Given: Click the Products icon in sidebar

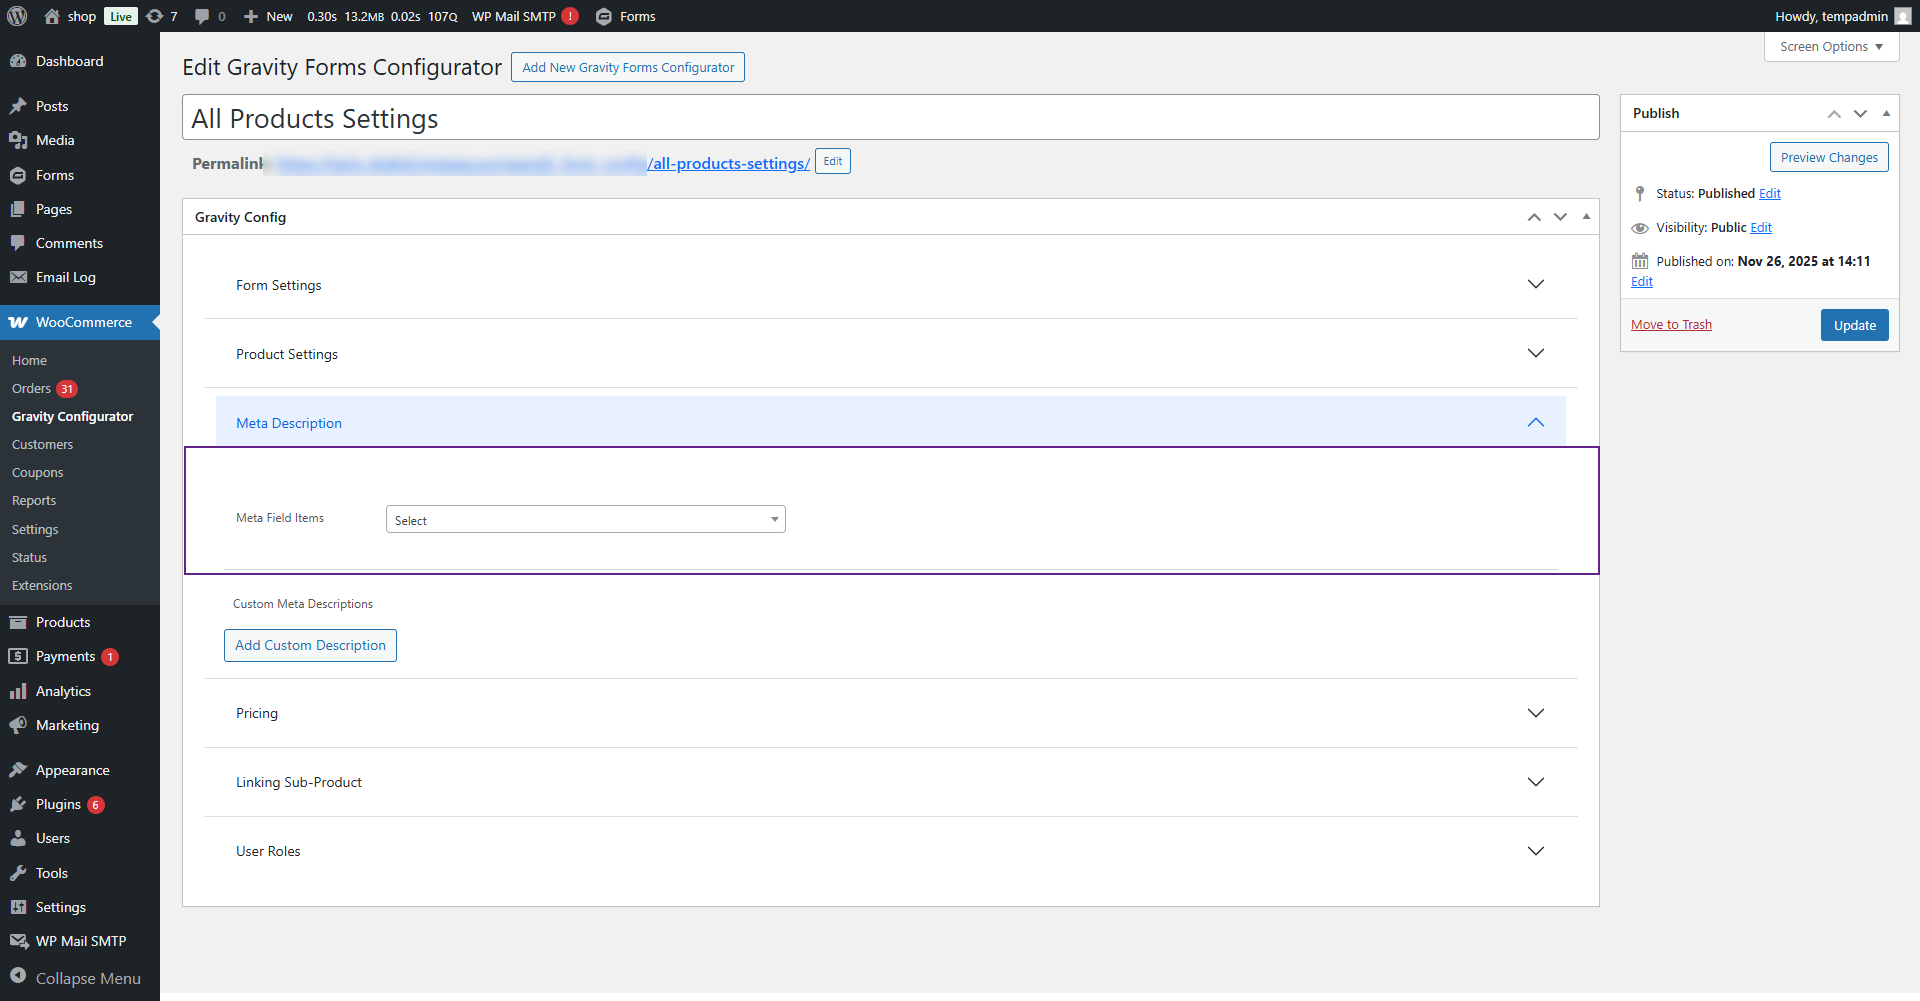Looking at the screenshot, I should 18,622.
